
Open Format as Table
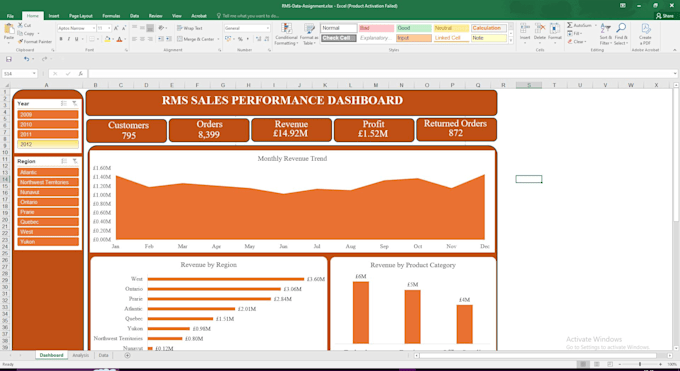[x=309, y=34]
